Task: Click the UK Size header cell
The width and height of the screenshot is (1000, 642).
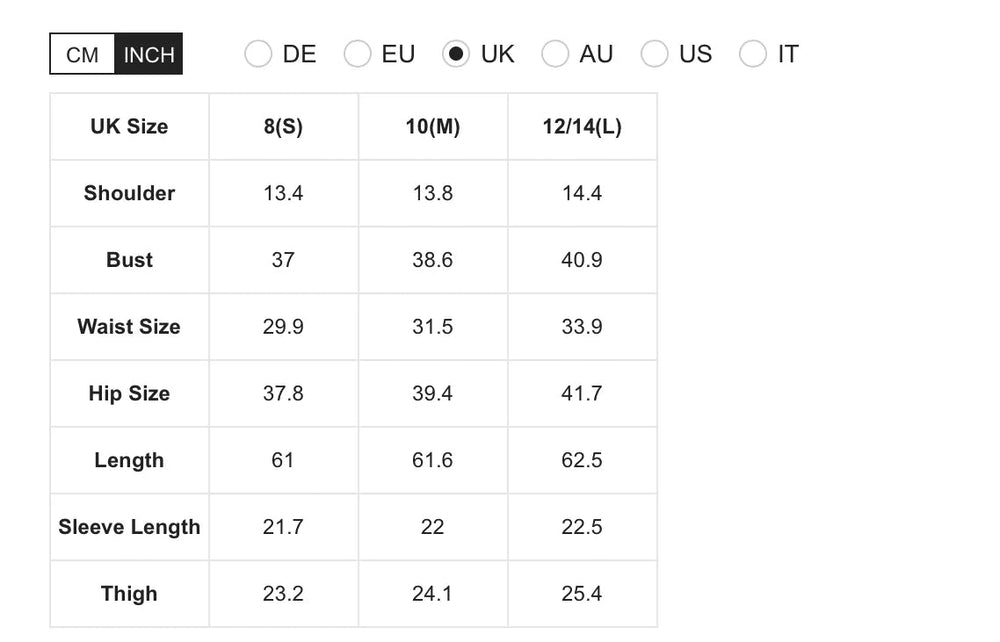Action: [129, 127]
